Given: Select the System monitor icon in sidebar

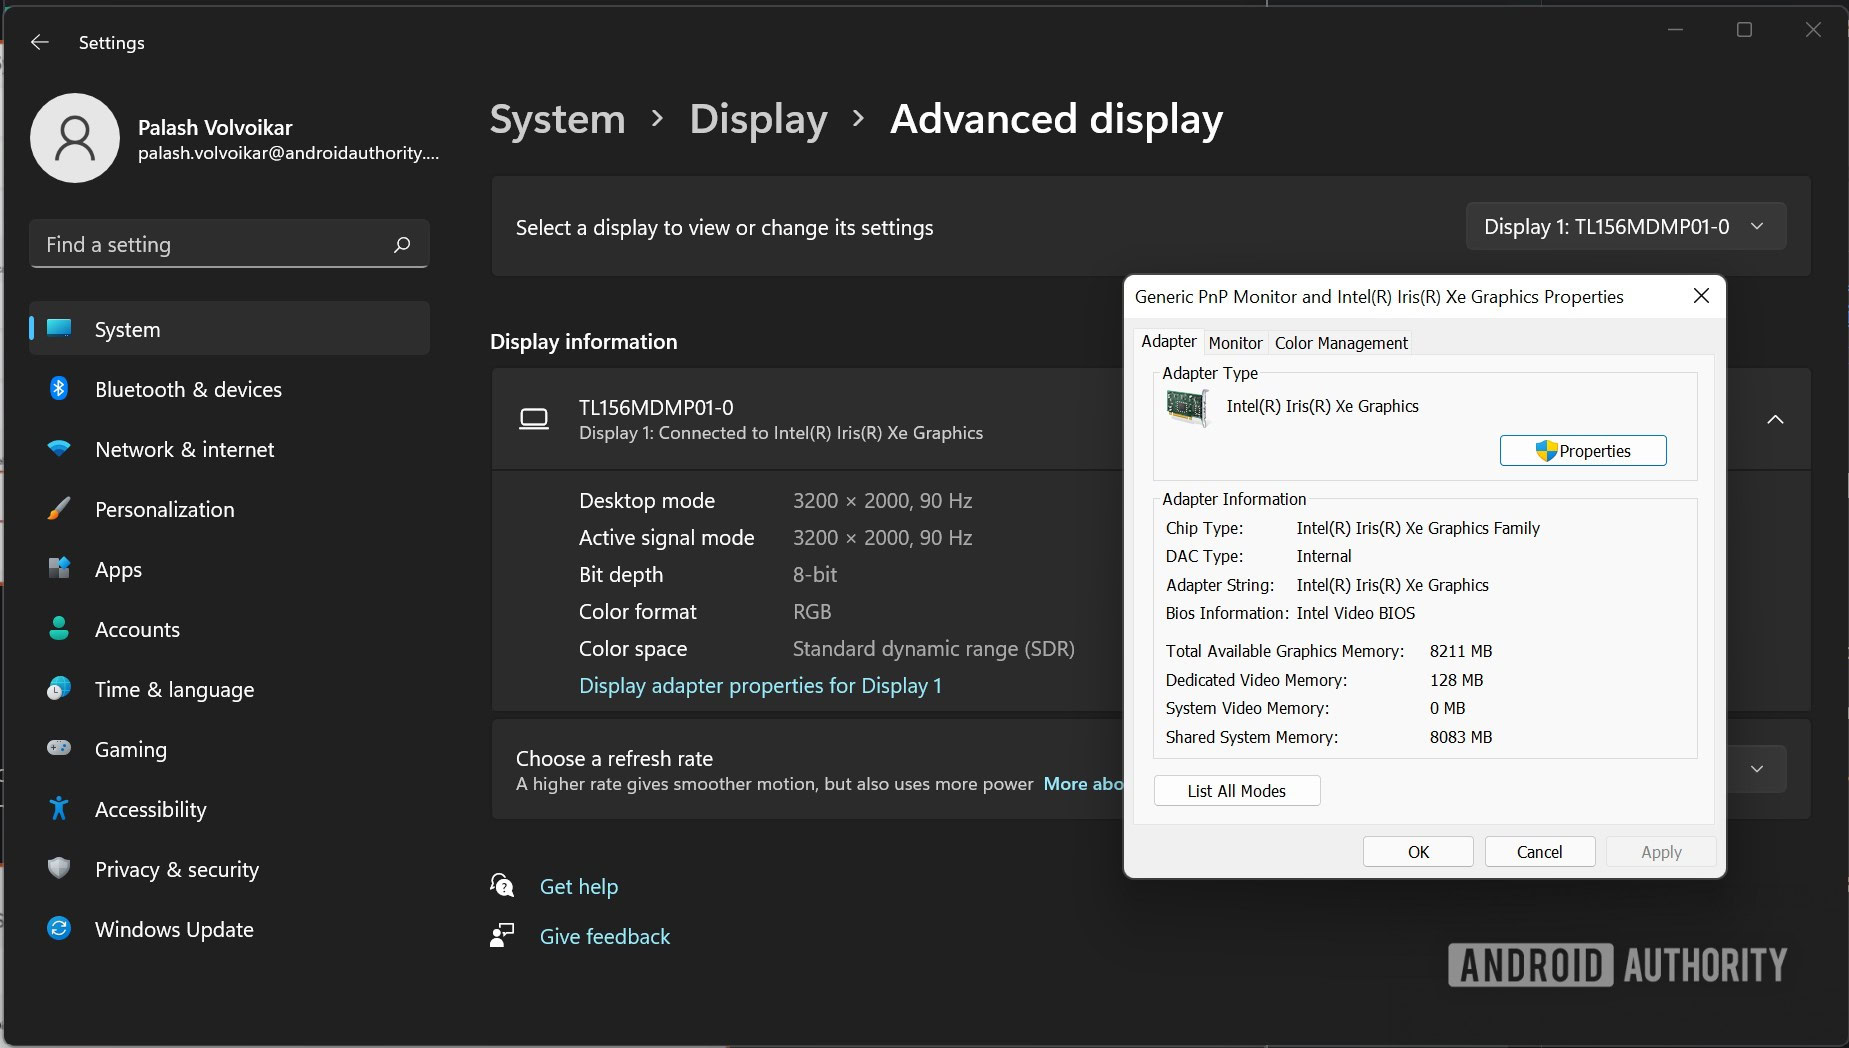Looking at the screenshot, I should coord(59,328).
